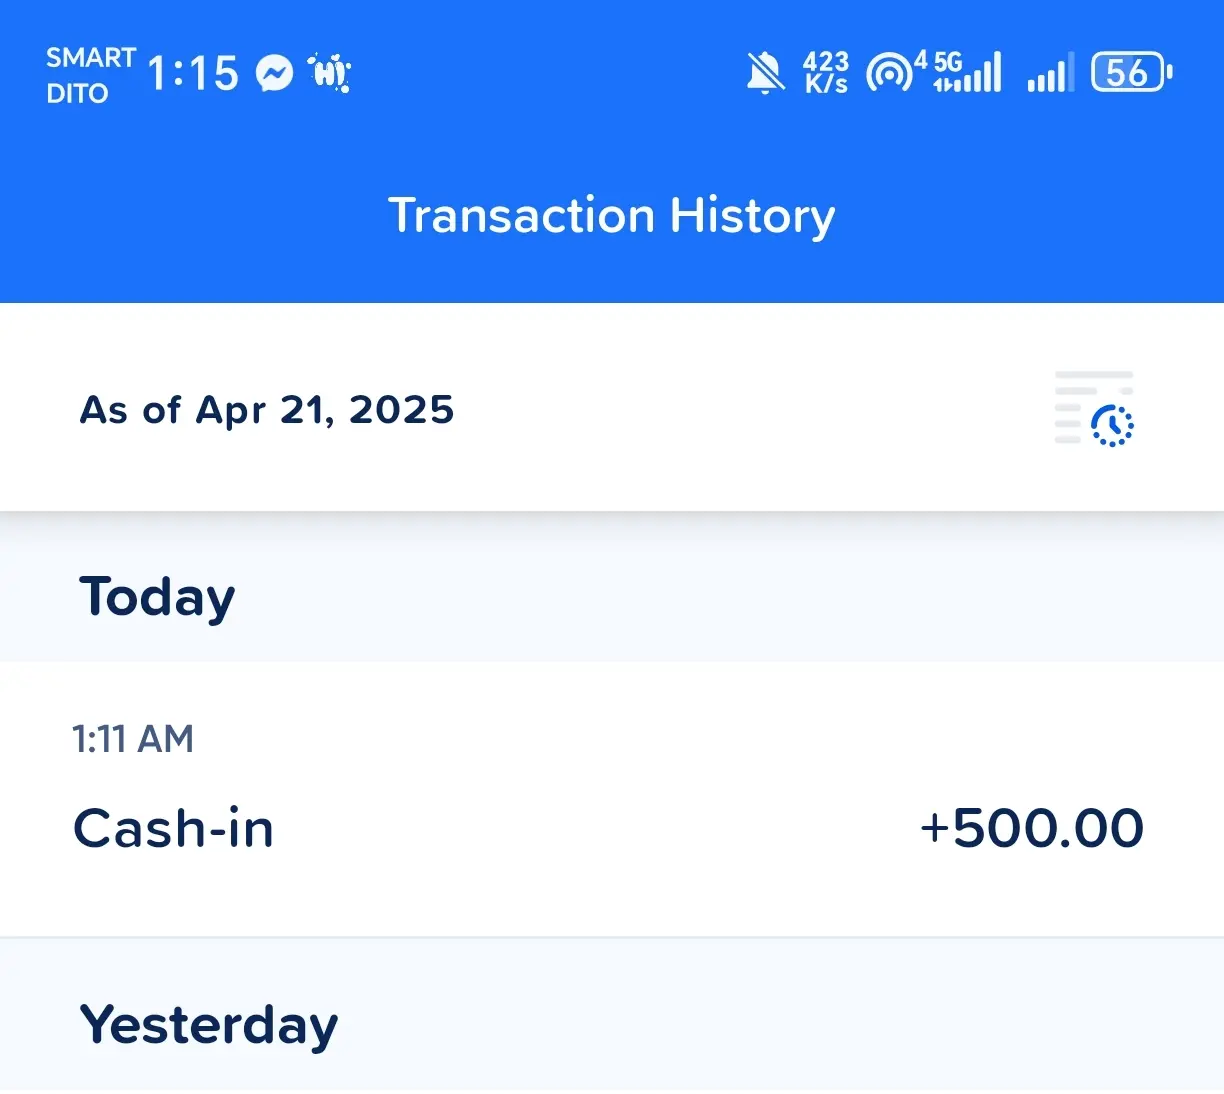This screenshot has width=1224, height=1094.
Task: Tap the 1:11 AM timestamp
Action: [133, 739]
